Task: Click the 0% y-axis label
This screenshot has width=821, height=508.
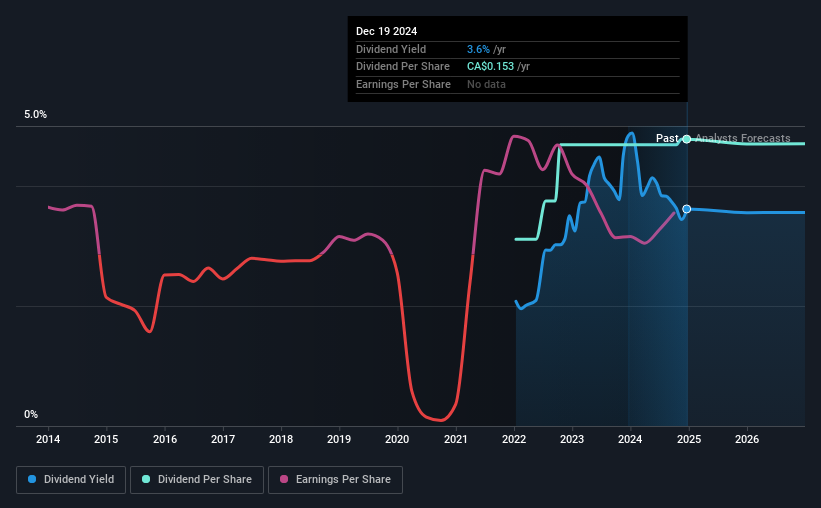Action: click(x=31, y=414)
